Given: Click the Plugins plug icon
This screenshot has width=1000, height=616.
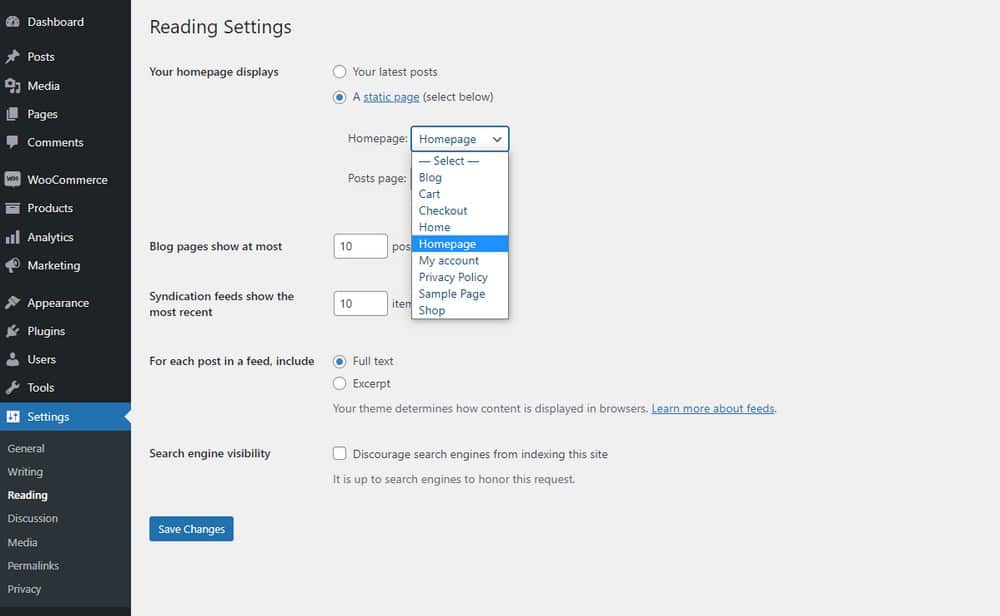Looking at the screenshot, I should [12, 331].
